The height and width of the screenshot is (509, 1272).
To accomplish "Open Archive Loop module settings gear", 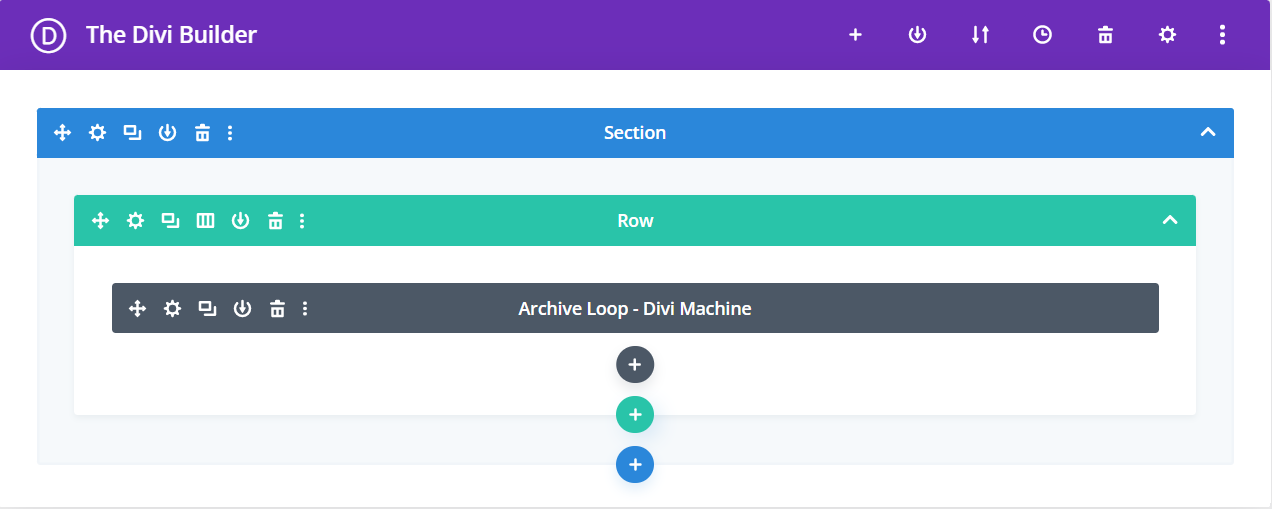I will (x=172, y=309).
